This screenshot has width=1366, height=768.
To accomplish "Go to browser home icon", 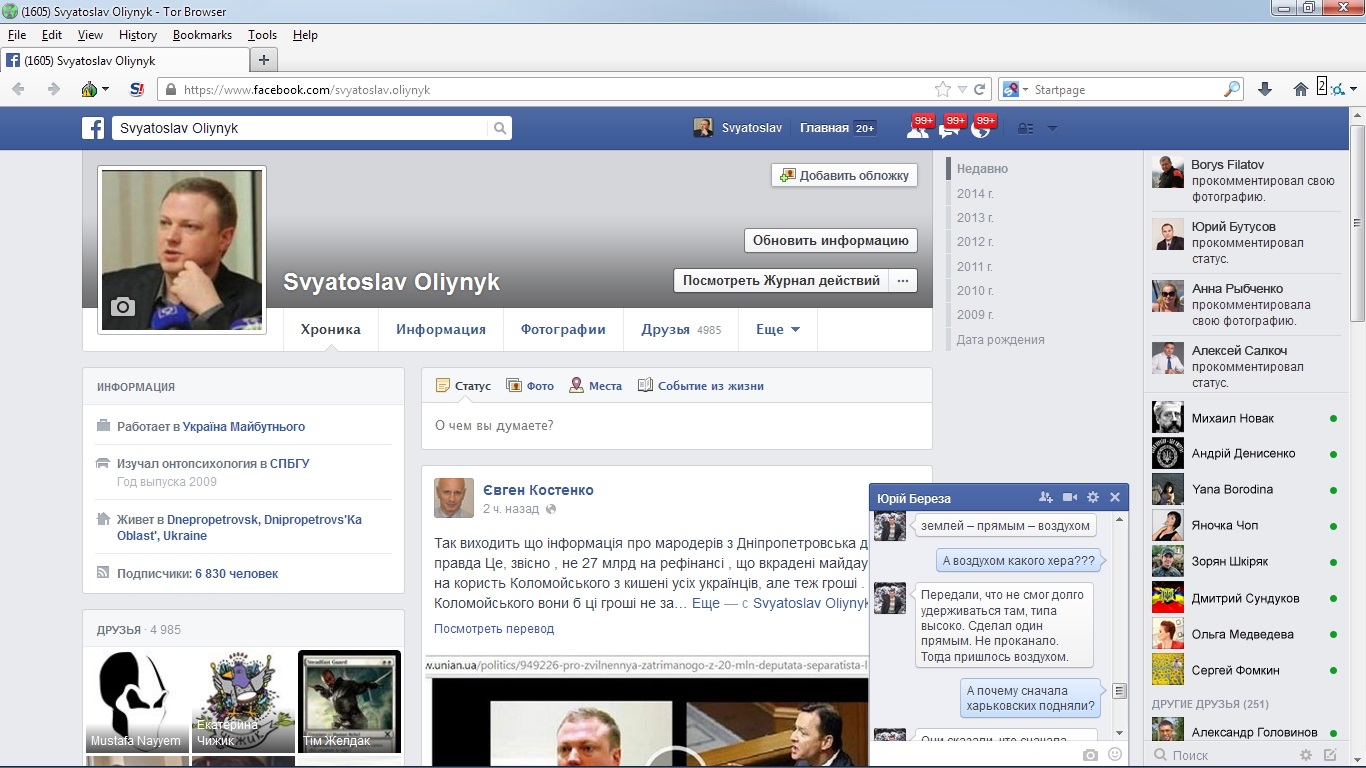I will tap(1300, 89).
